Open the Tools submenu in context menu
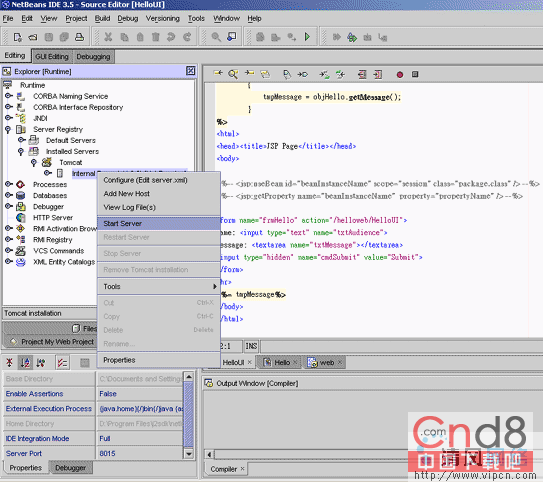The image size is (543, 482). point(159,286)
